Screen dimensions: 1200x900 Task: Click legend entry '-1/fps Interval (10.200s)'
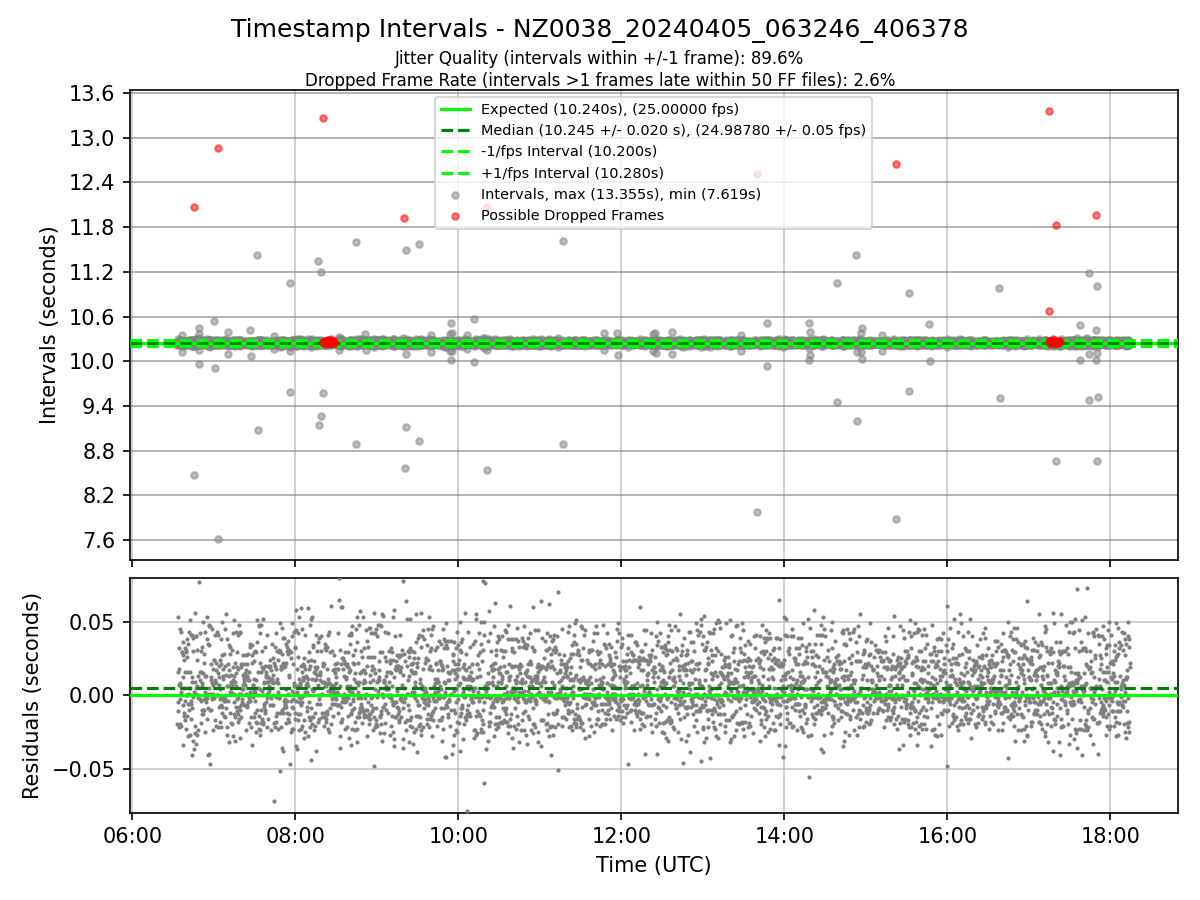[x=569, y=151]
